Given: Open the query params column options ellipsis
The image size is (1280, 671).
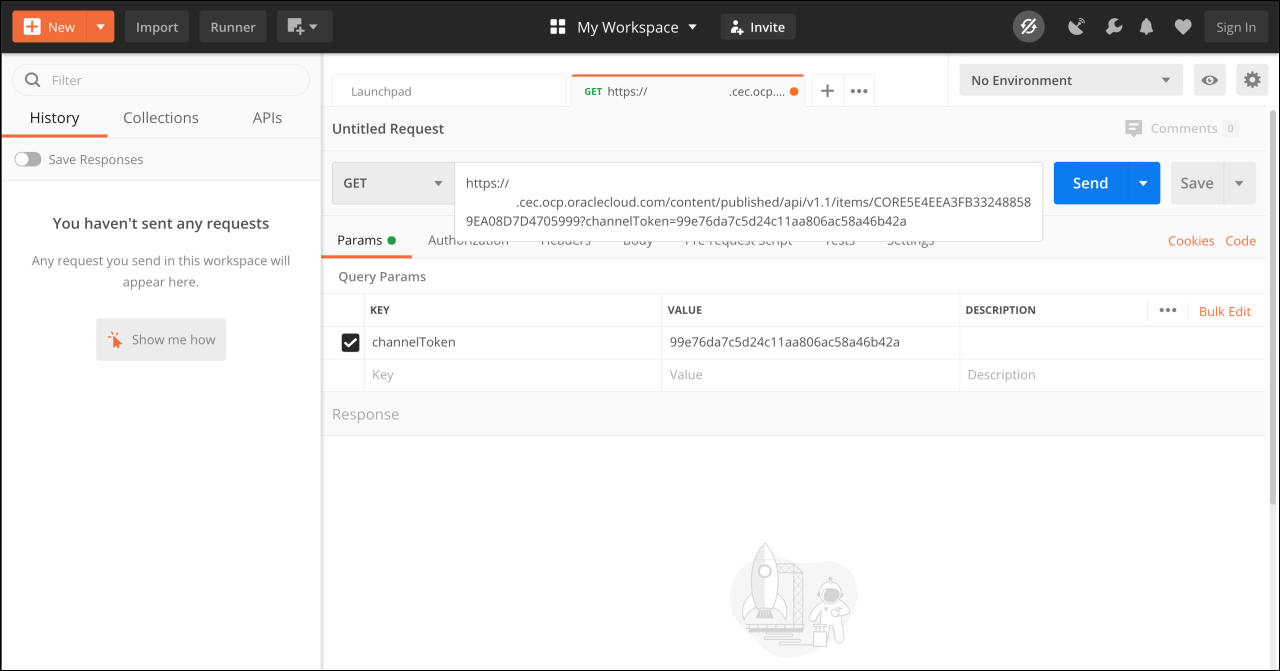Looking at the screenshot, I should 1168,310.
